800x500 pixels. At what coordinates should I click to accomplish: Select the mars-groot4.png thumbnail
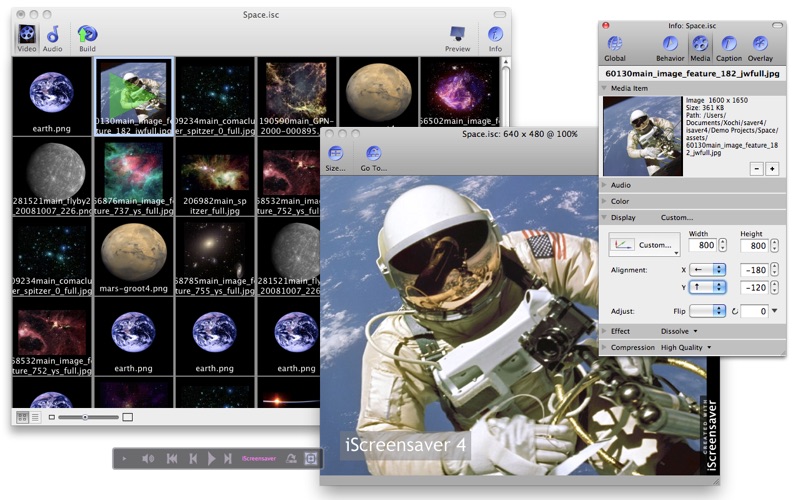tap(133, 257)
